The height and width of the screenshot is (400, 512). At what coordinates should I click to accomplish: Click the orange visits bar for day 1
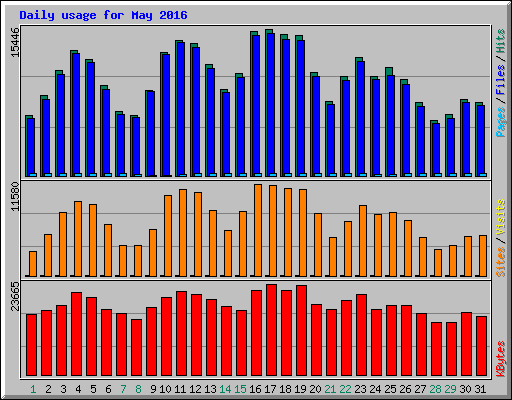[x=33, y=264]
